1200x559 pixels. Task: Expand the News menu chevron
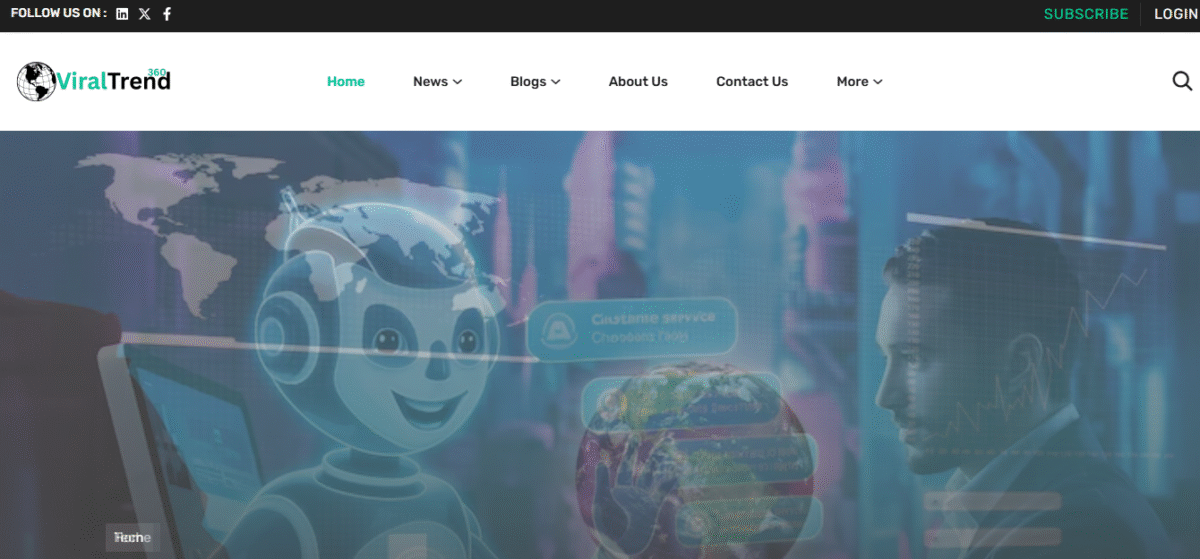(x=458, y=82)
